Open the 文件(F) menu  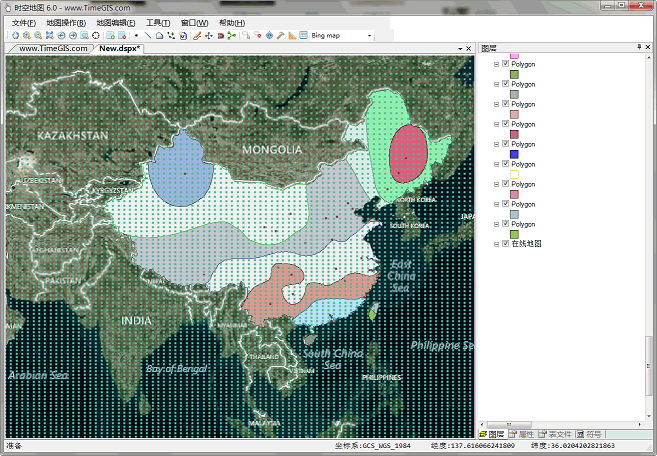tap(24, 22)
